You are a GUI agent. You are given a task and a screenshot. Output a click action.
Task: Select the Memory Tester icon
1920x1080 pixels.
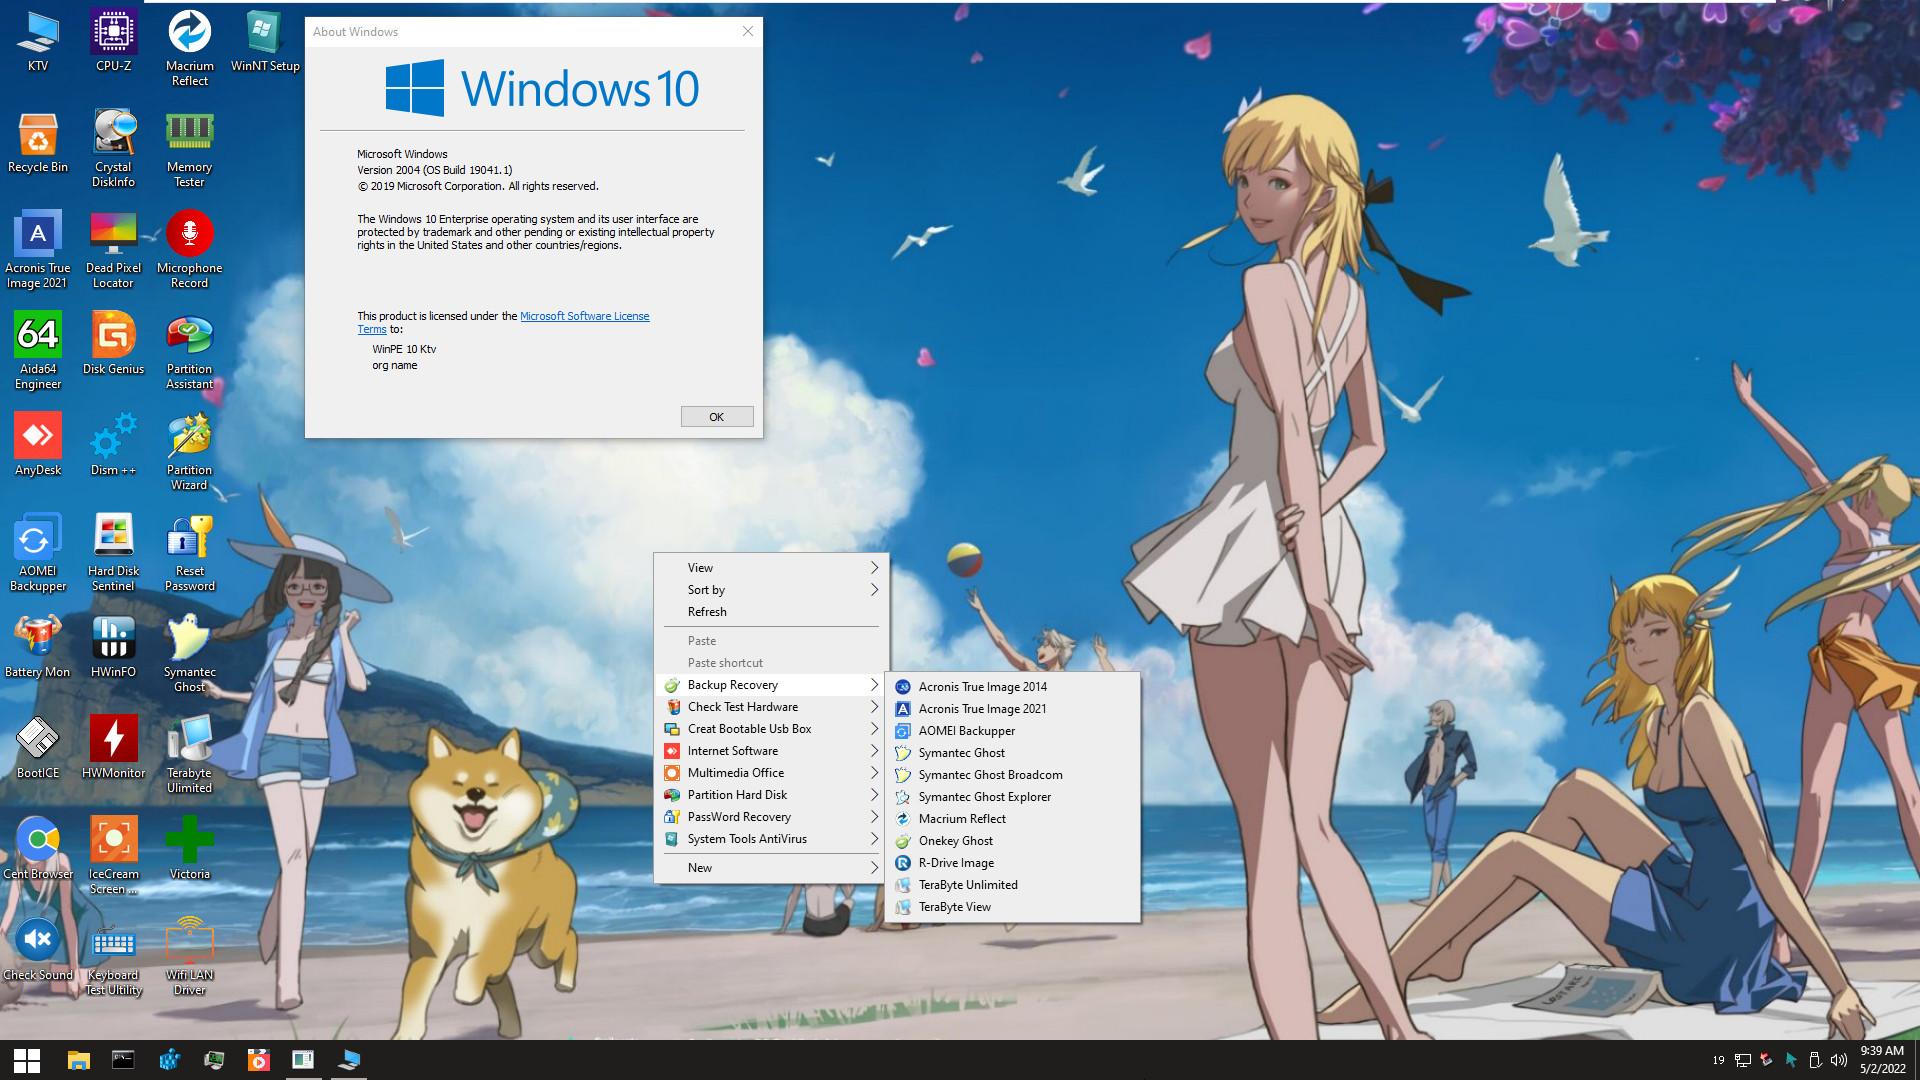189,149
